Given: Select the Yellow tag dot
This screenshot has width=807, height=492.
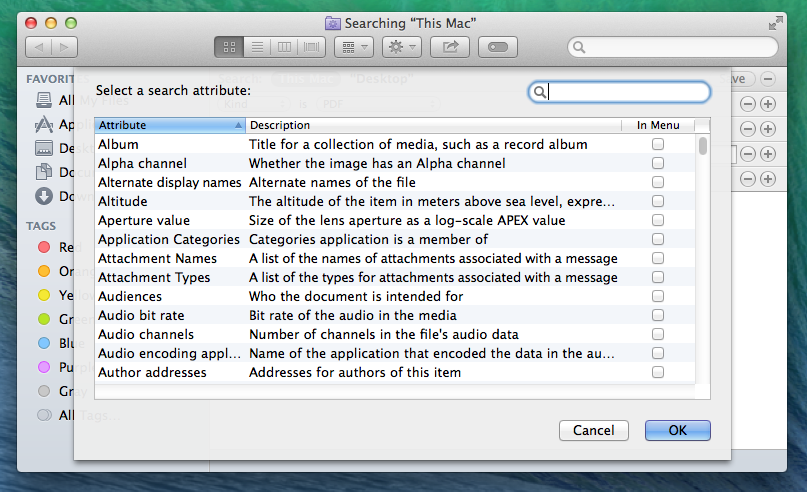Looking at the screenshot, I should (x=44, y=295).
